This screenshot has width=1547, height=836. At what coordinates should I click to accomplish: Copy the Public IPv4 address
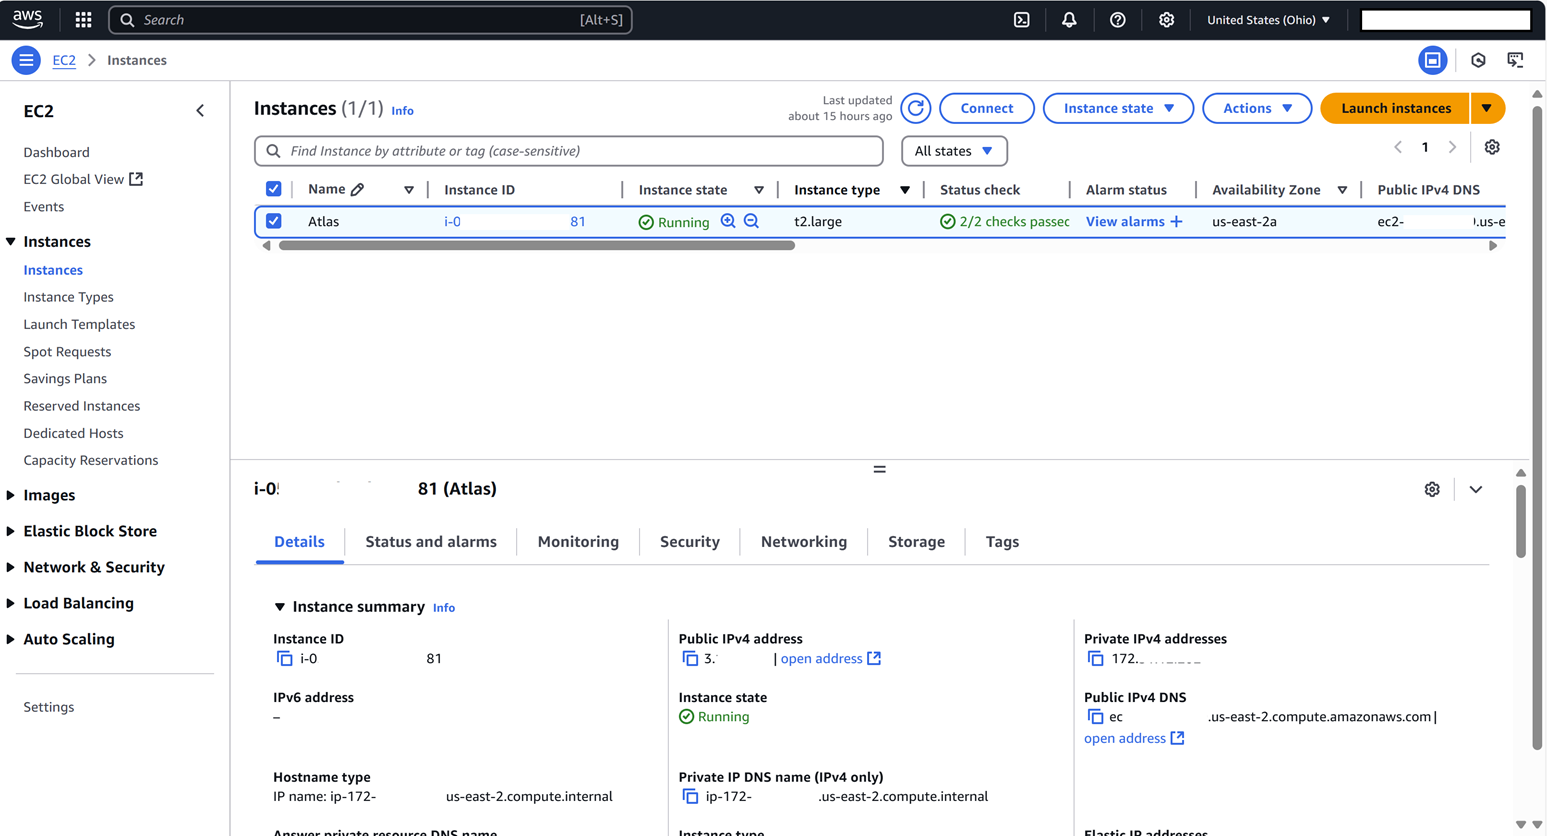[x=690, y=658]
